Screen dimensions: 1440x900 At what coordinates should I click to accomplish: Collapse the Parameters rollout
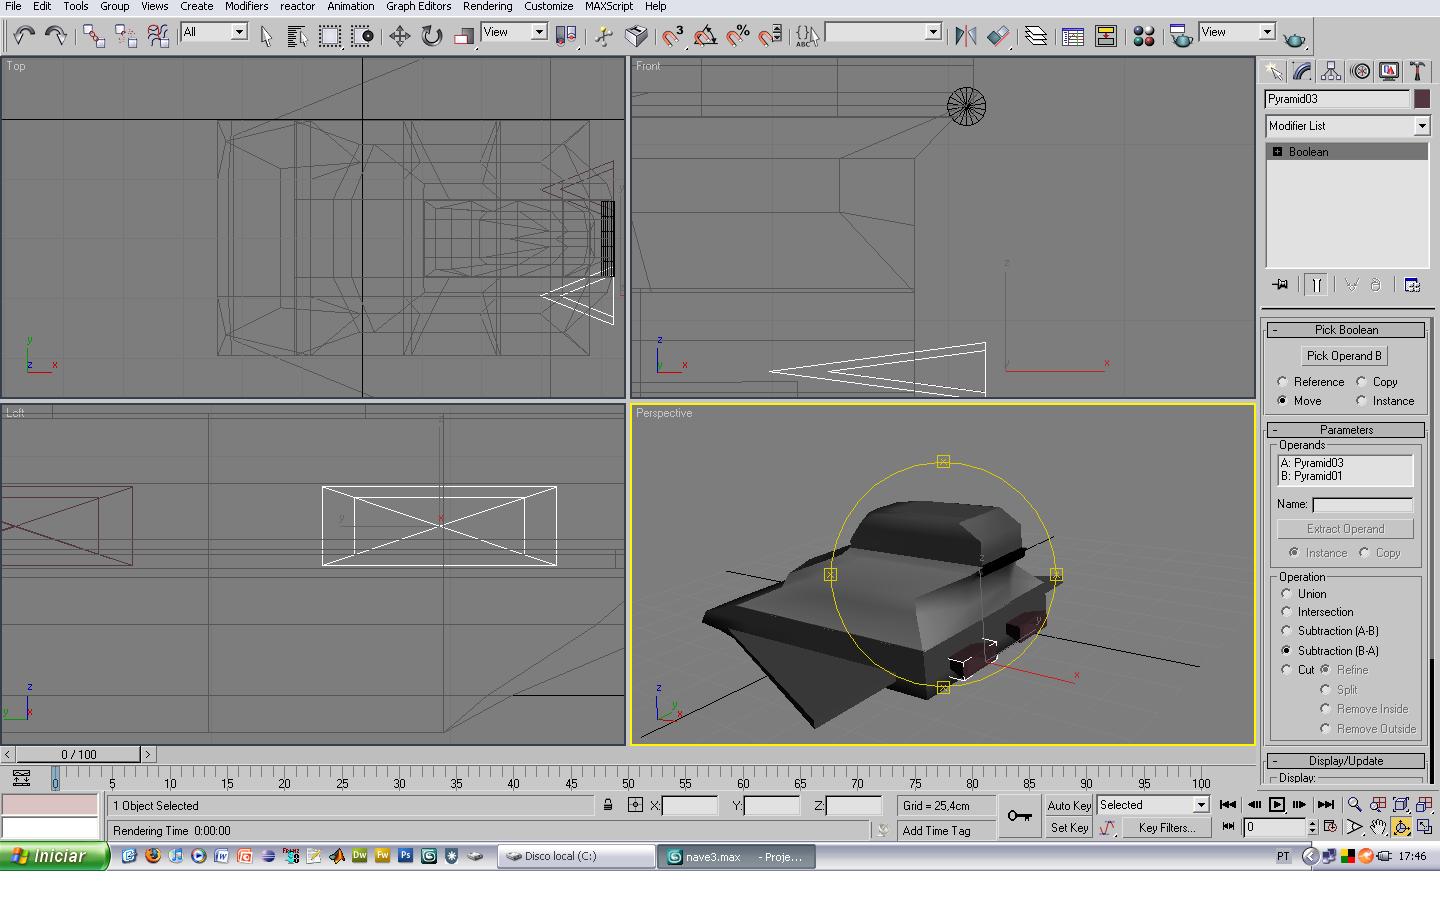click(x=1345, y=430)
